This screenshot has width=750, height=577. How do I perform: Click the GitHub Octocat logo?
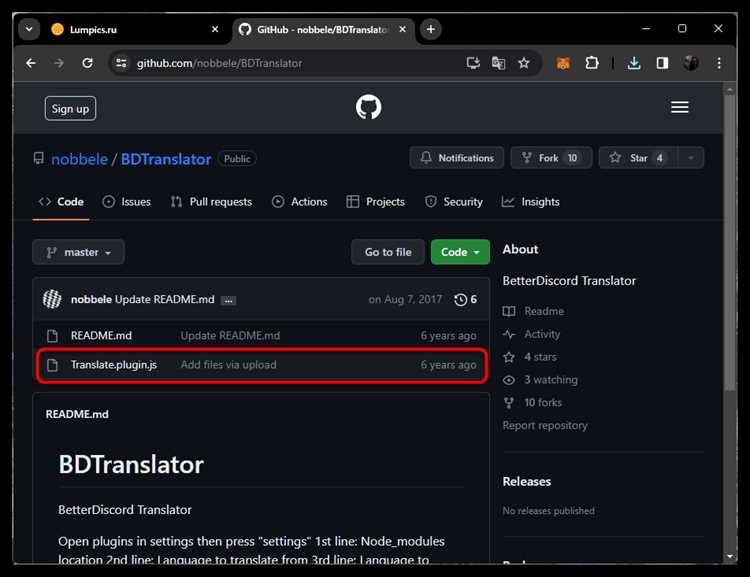368,107
